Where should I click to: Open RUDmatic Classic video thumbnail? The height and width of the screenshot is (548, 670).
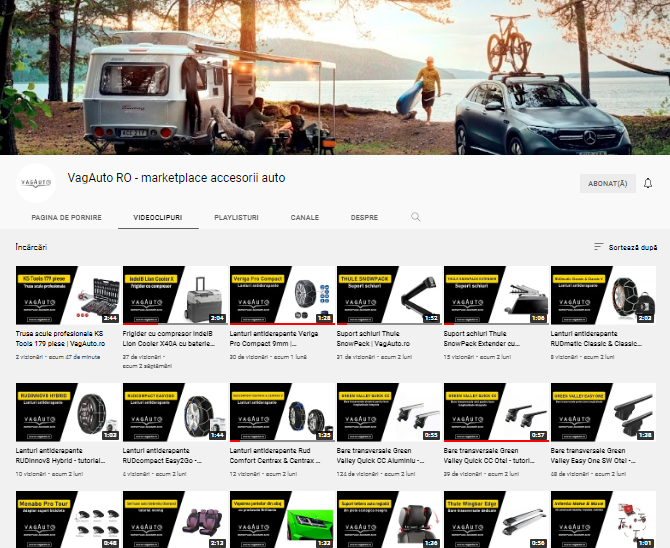[x=603, y=295]
